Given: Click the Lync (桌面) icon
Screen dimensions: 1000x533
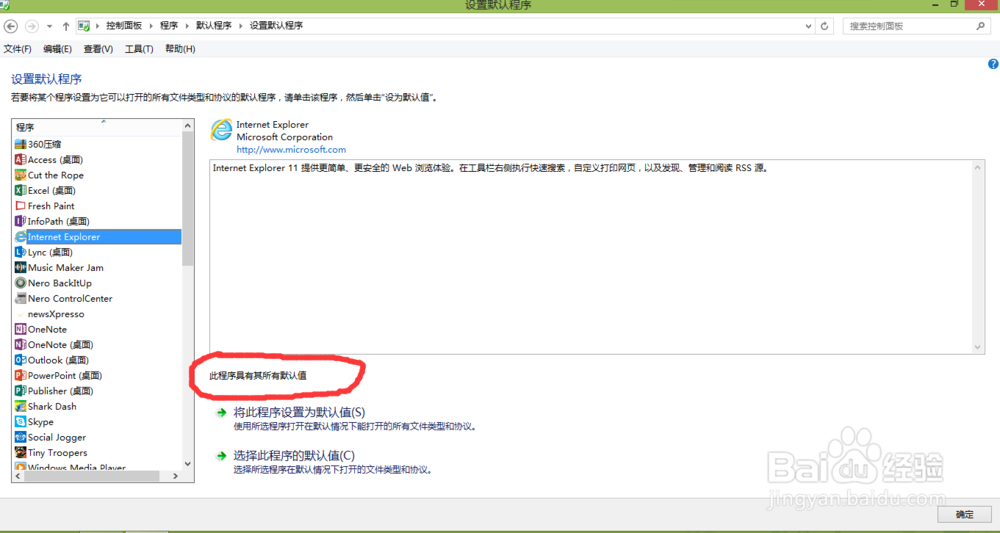Looking at the screenshot, I should point(20,252).
